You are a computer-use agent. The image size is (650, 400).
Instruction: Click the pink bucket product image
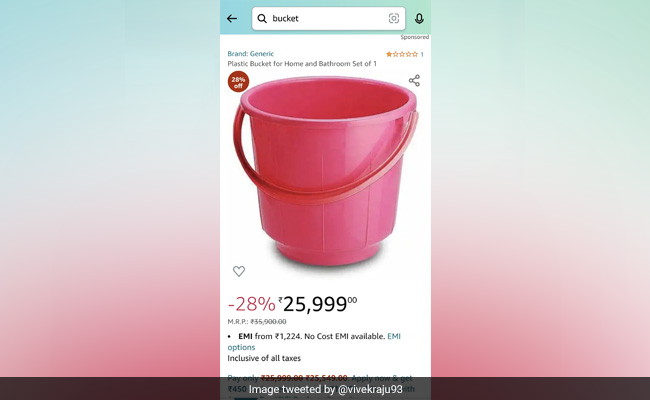[325, 171]
